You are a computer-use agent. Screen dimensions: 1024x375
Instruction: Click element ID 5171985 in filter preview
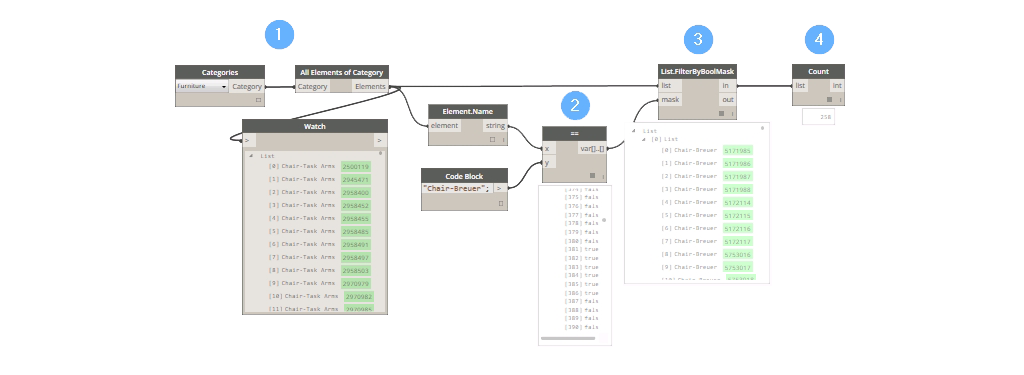click(738, 150)
